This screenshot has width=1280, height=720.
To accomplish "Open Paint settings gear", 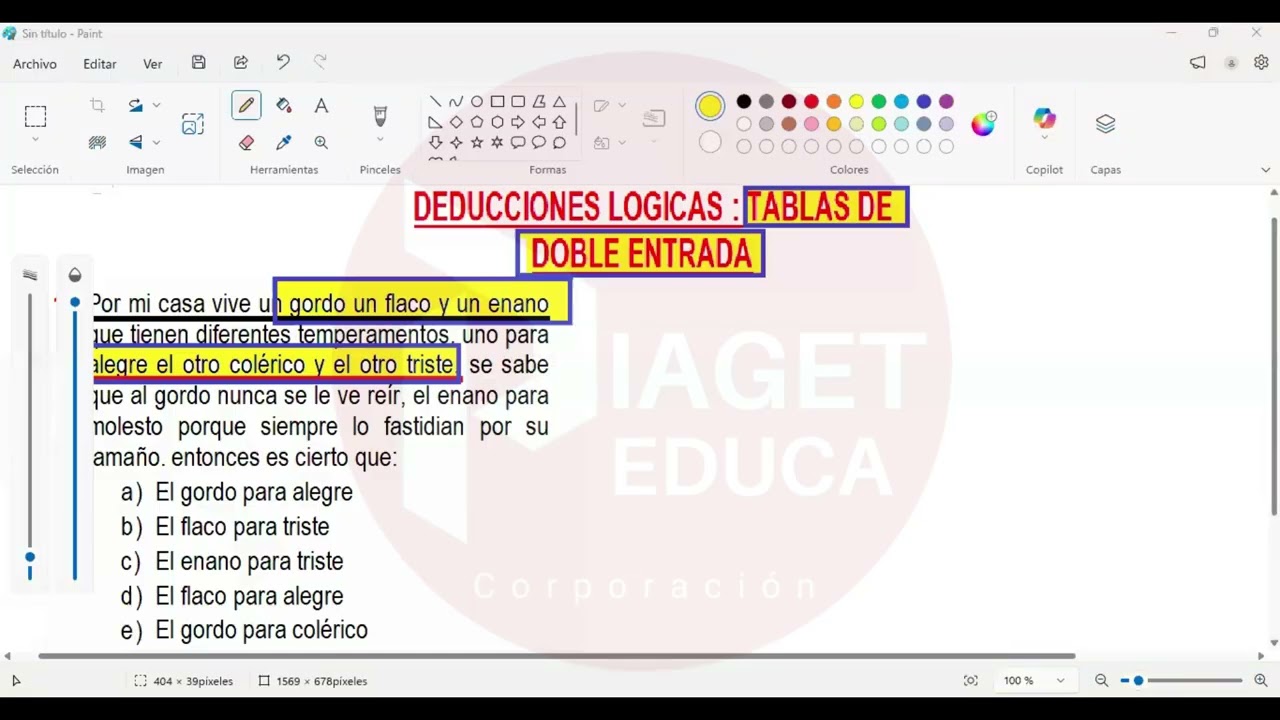I will pos(1261,62).
